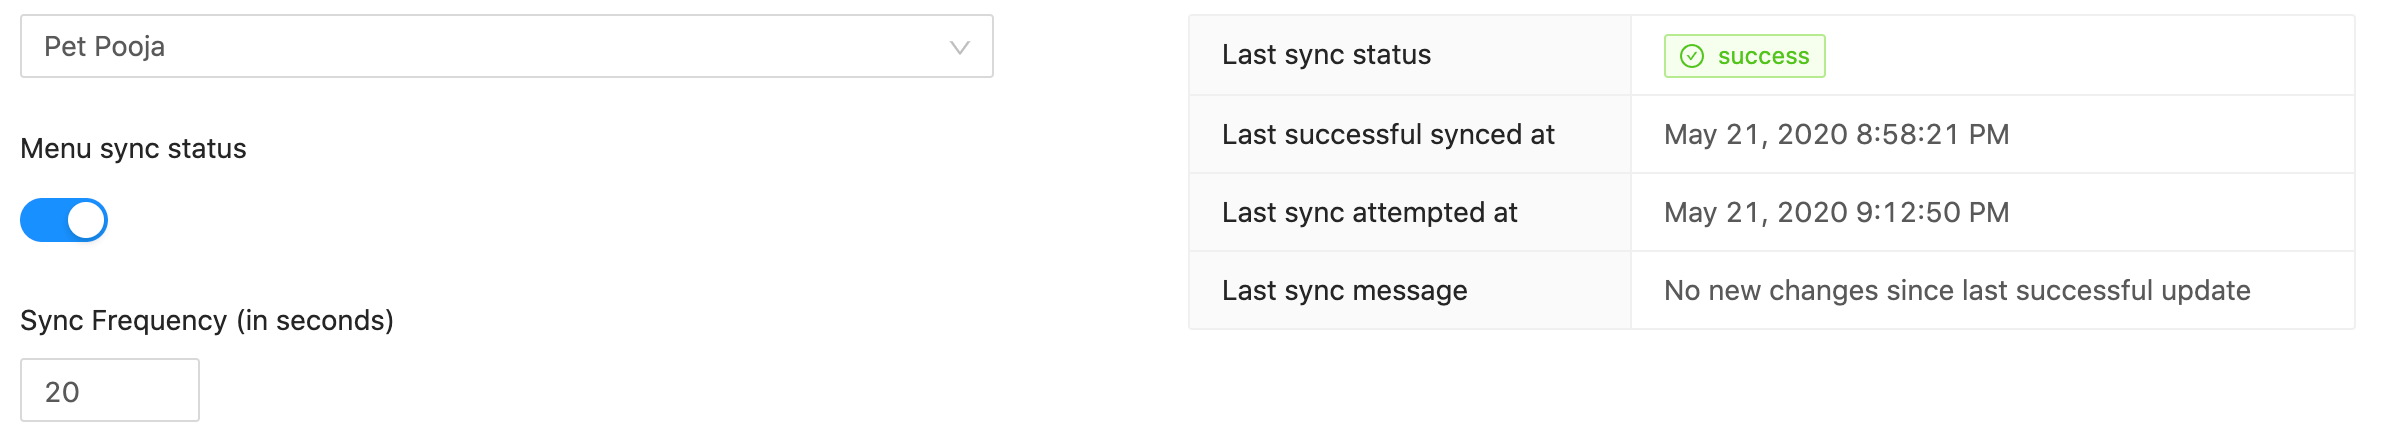The height and width of the screenshot is (436, 2390).
Task: Select the Last sync status row label
Action: point(1326,55)
